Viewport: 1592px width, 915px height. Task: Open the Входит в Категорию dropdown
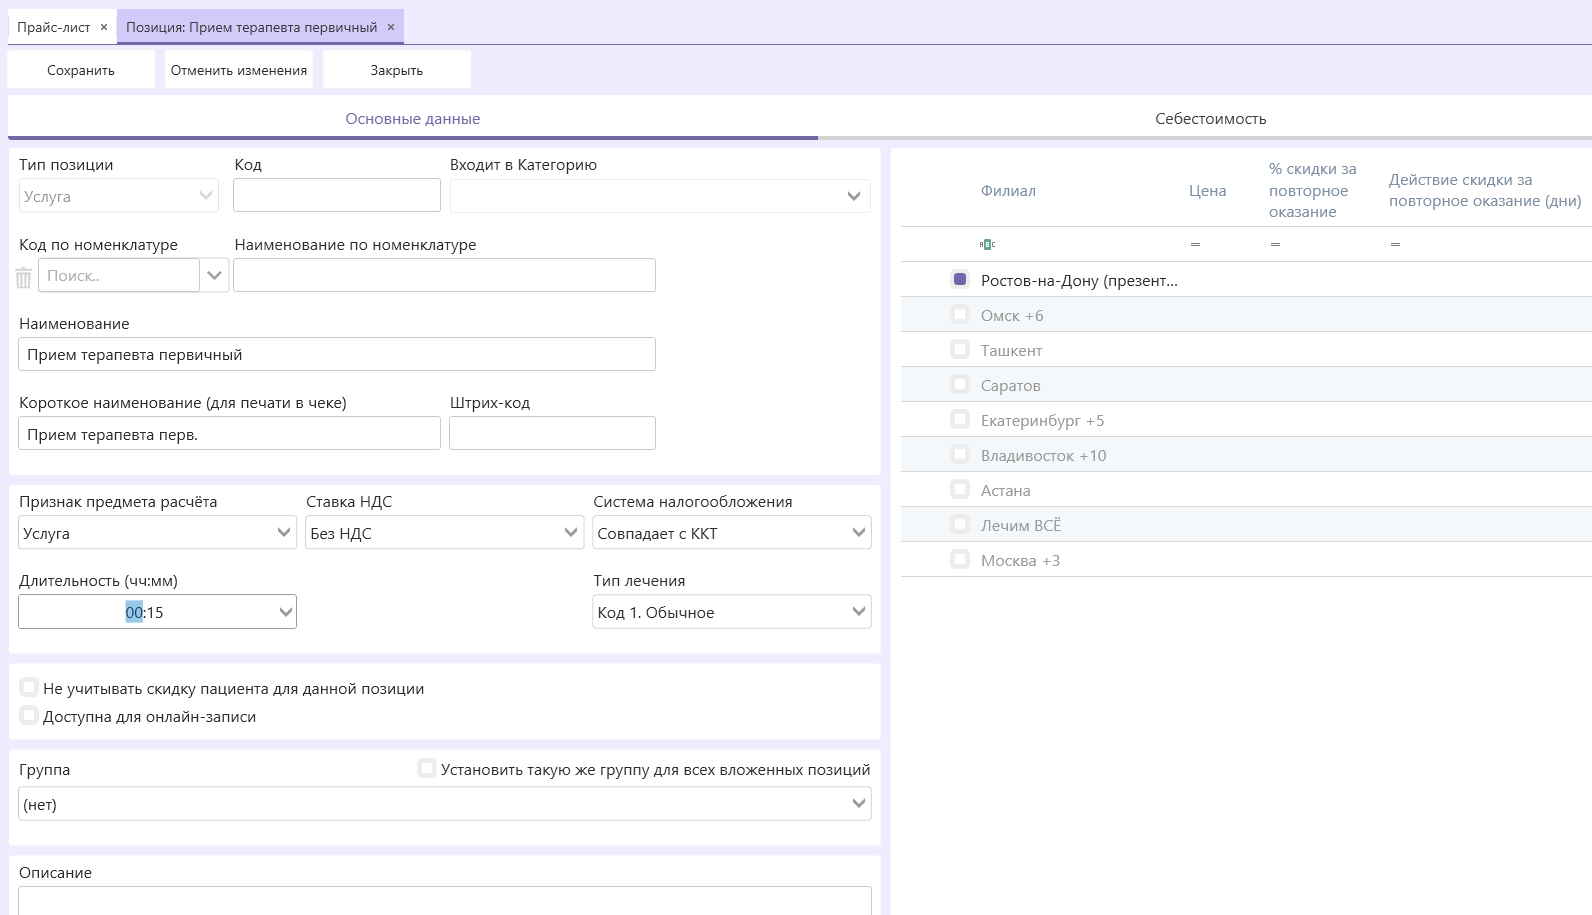(x=660, y=196)
